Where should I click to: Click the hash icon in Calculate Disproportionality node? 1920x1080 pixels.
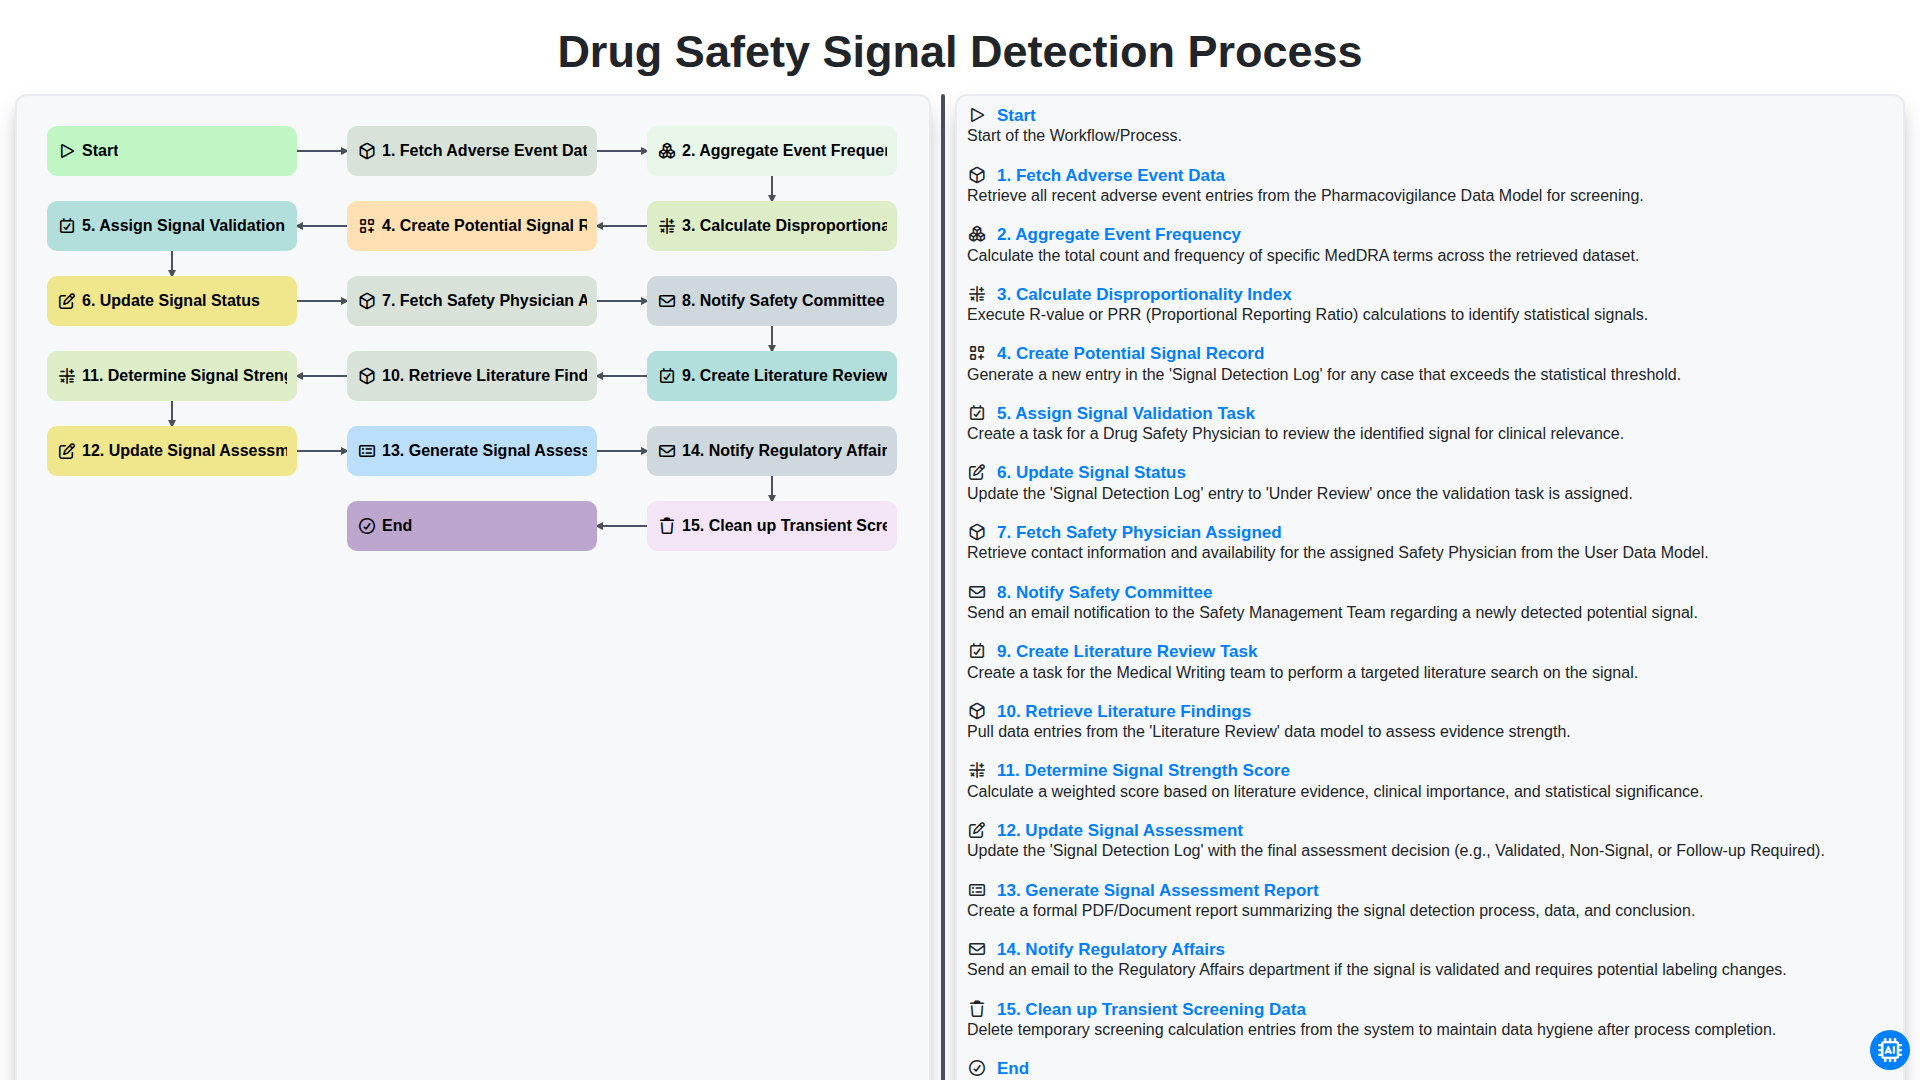pyautogui.click(x=667, y=226)
